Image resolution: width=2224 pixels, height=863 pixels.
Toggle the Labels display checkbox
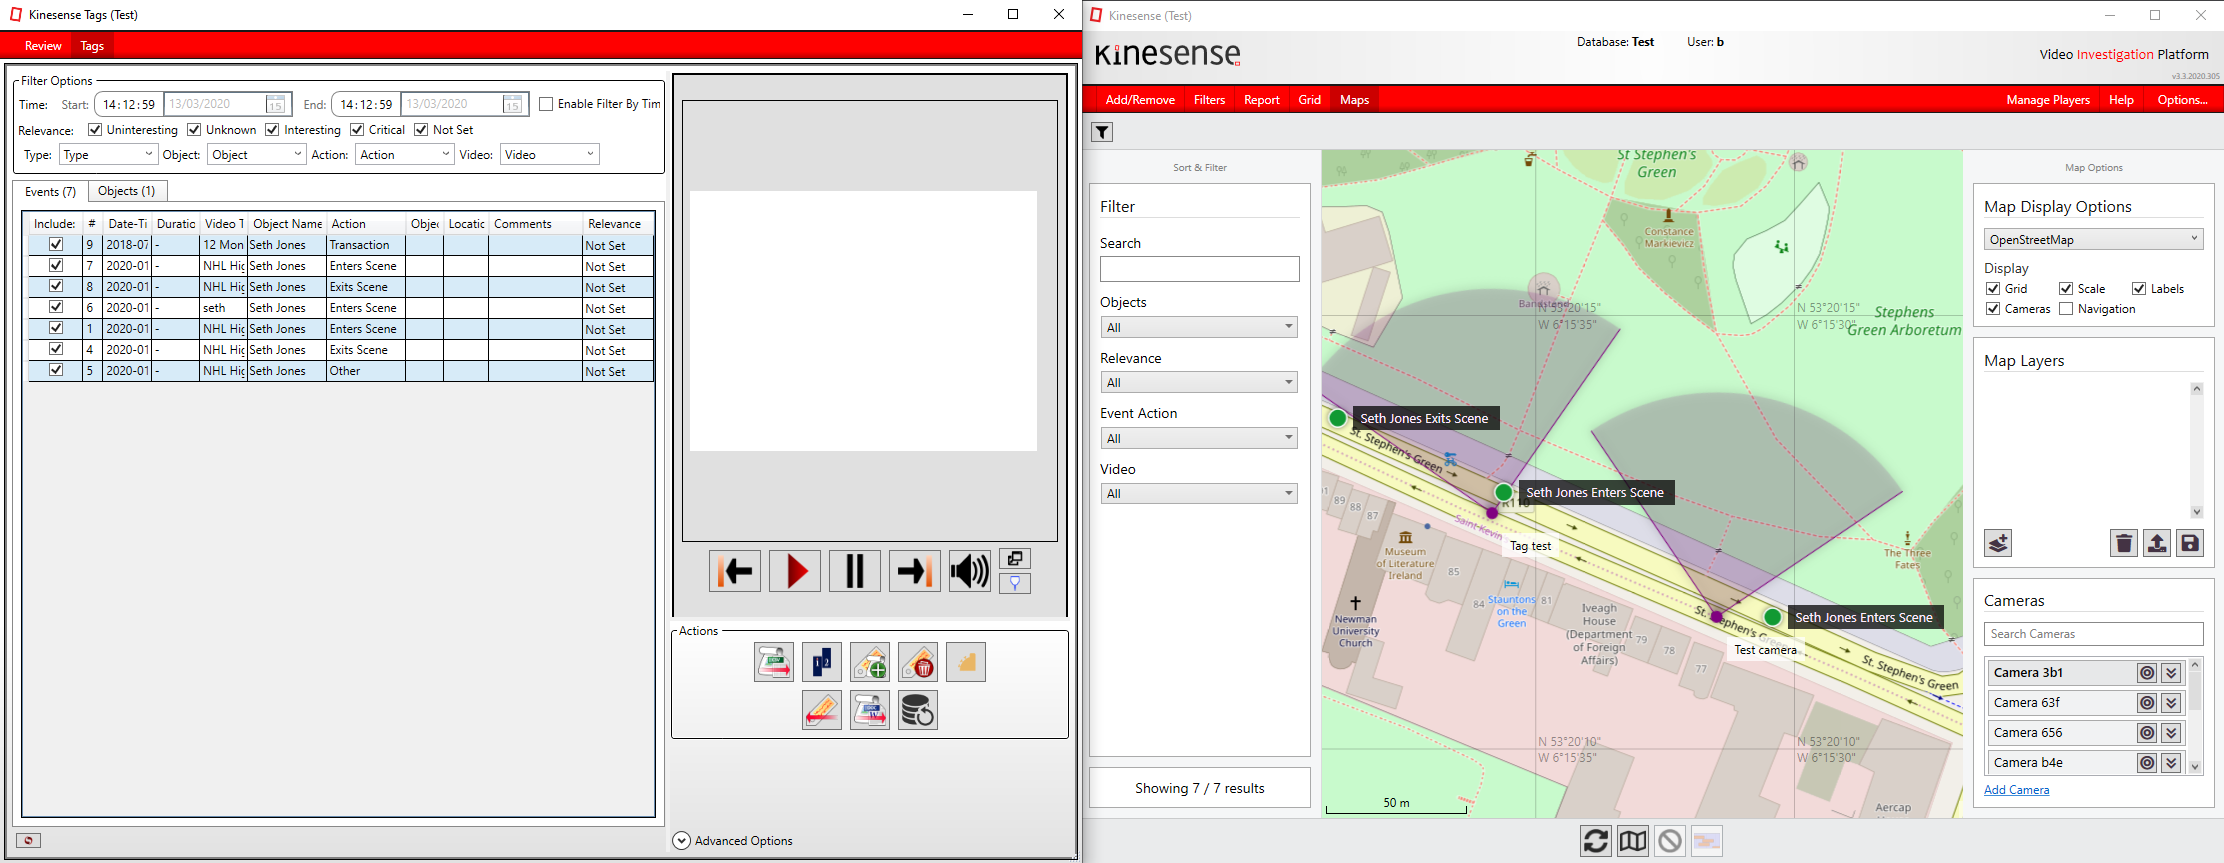point(2139,289)
